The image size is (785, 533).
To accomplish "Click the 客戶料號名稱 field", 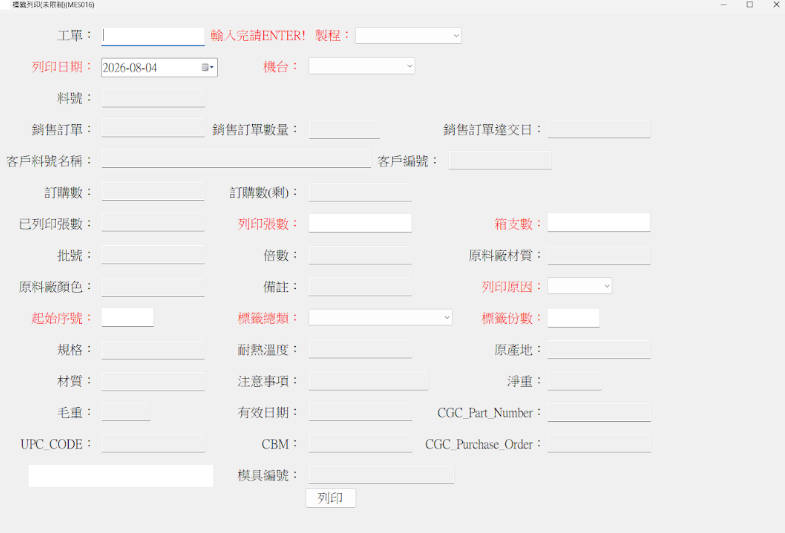I will click(236, 160).
